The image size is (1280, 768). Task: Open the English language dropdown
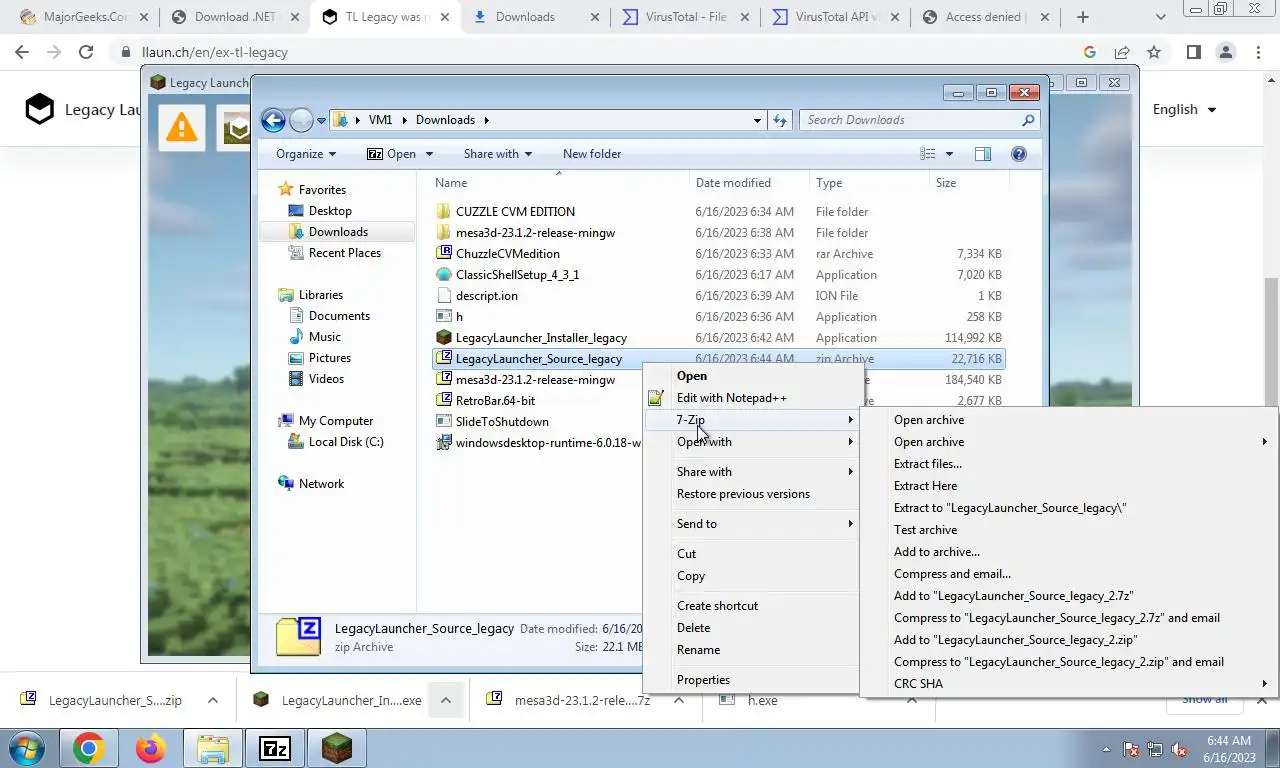point(1184,109)
